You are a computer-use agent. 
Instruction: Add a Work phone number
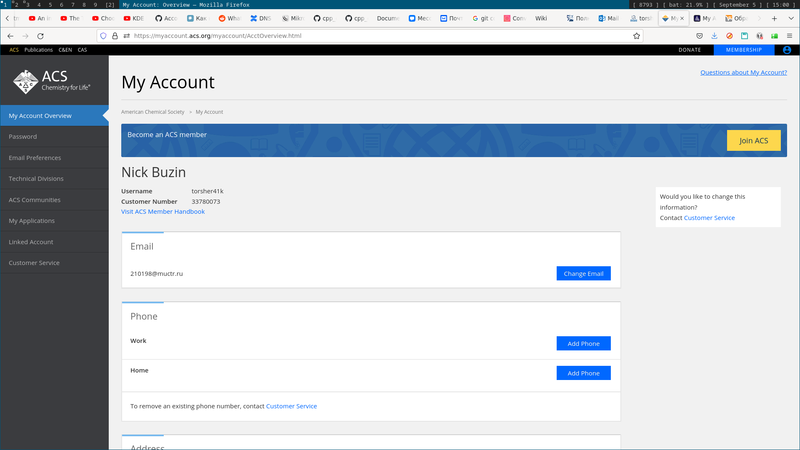pyautogui.click(x=583, y=343)
